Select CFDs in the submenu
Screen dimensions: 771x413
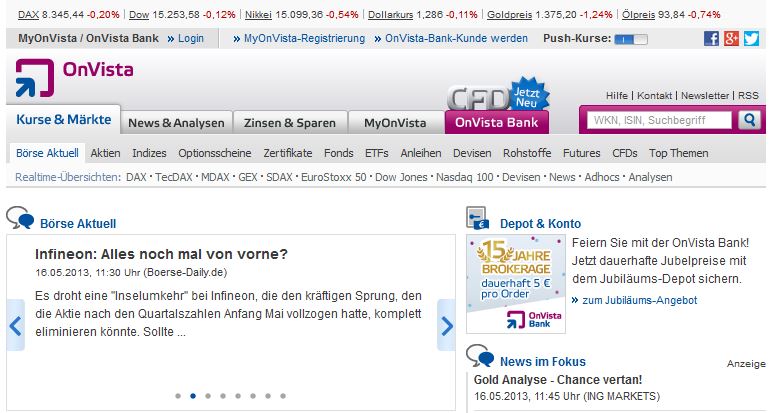(x=625, y=153)
